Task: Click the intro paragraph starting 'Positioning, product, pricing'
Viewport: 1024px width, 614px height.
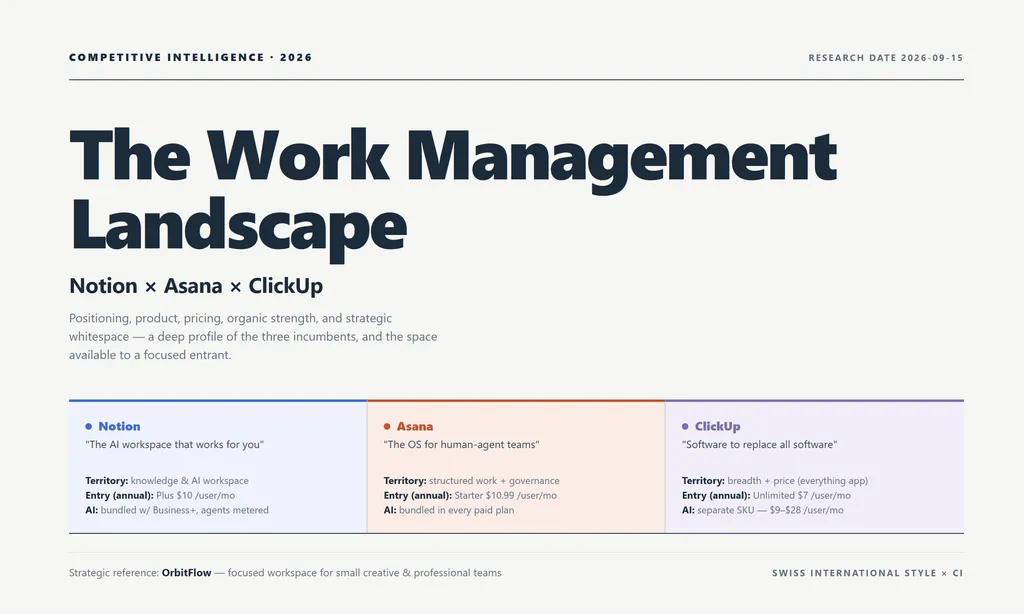Action: point(253,336)
